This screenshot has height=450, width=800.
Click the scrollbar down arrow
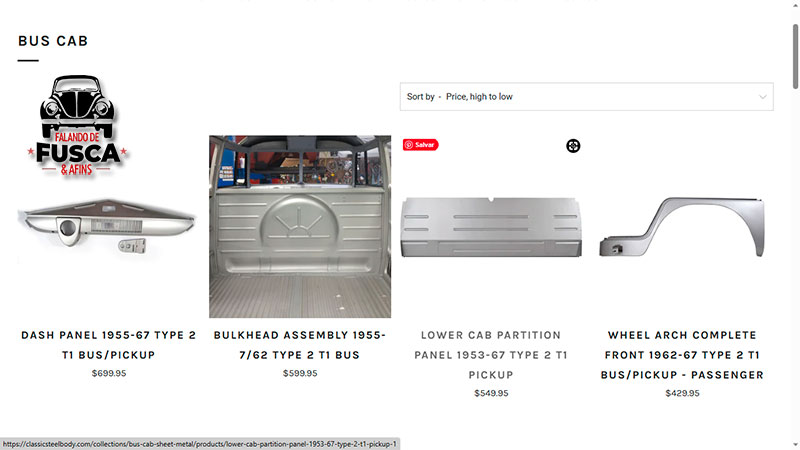pyautogui.click(x=795, y=446)
